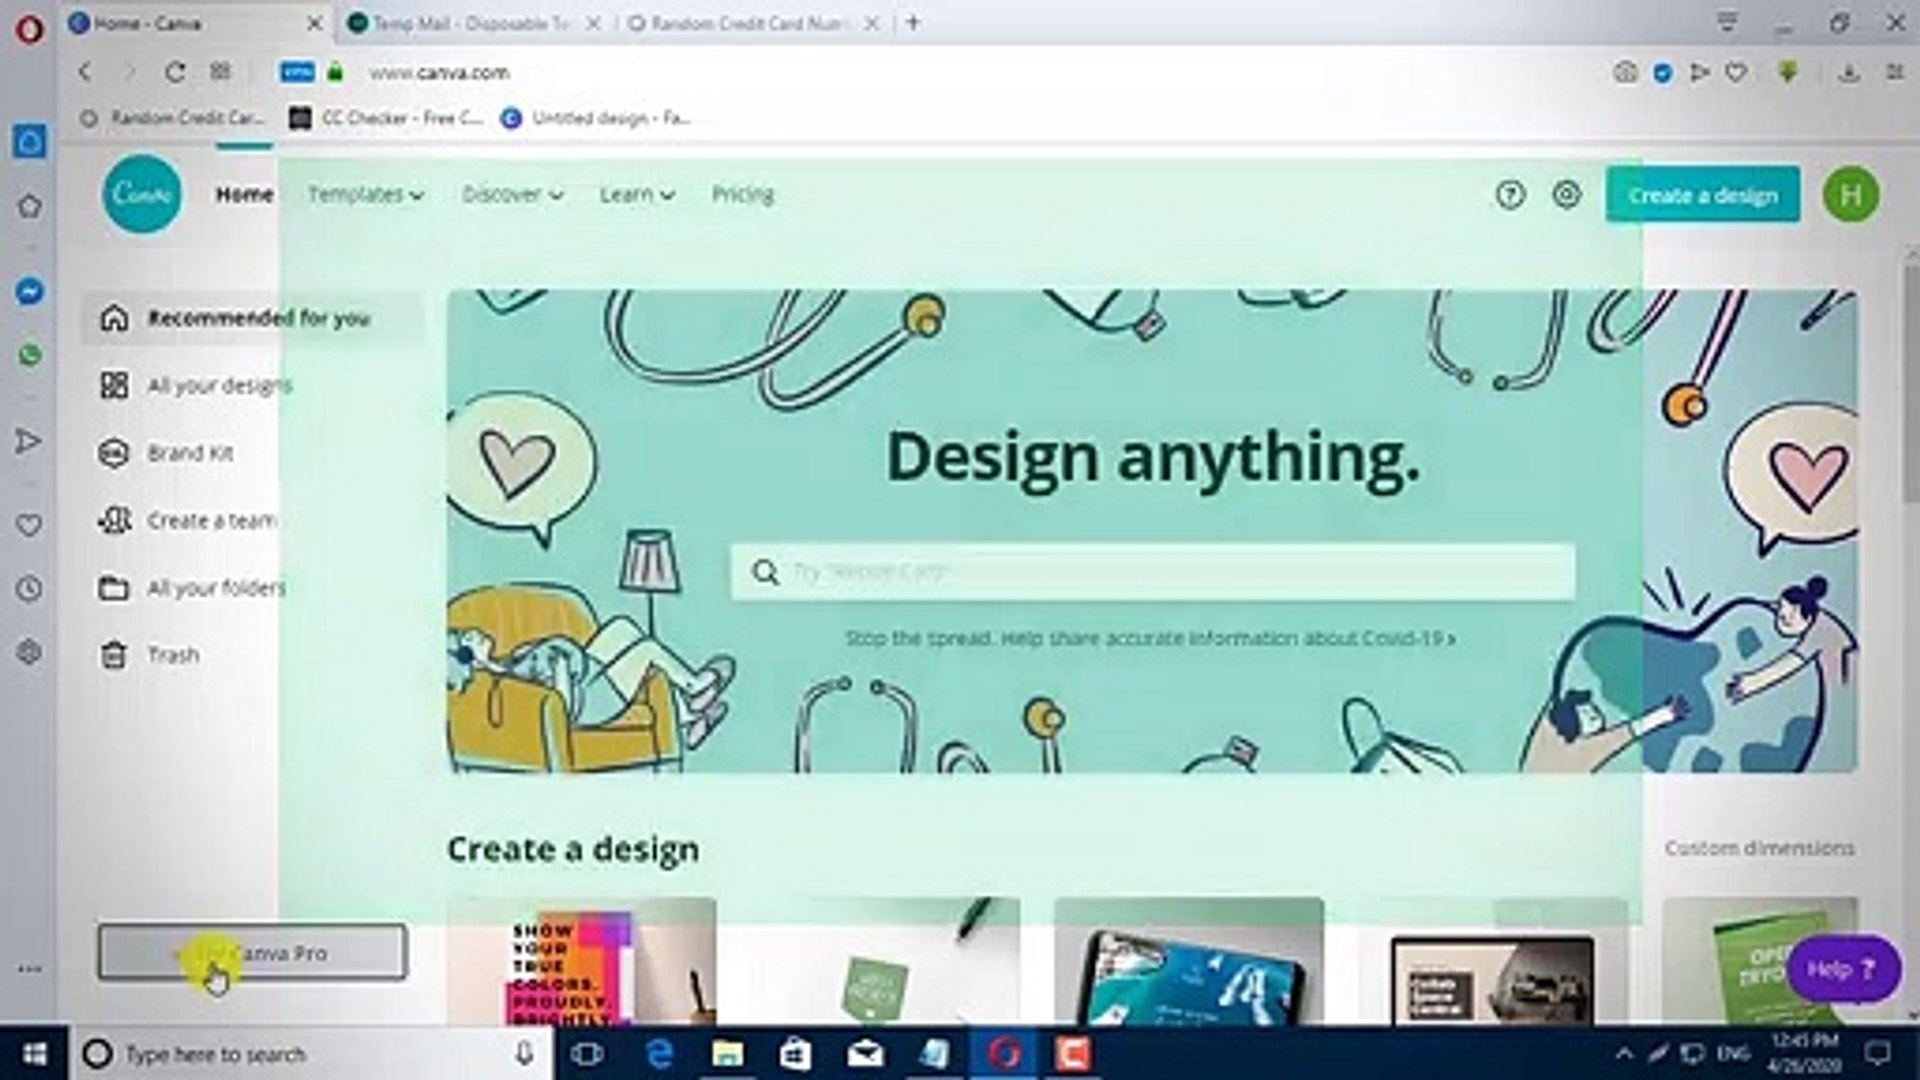Open the Canva settings gear icon
Screen dimensions: 1920x1080
[1565, 195]
